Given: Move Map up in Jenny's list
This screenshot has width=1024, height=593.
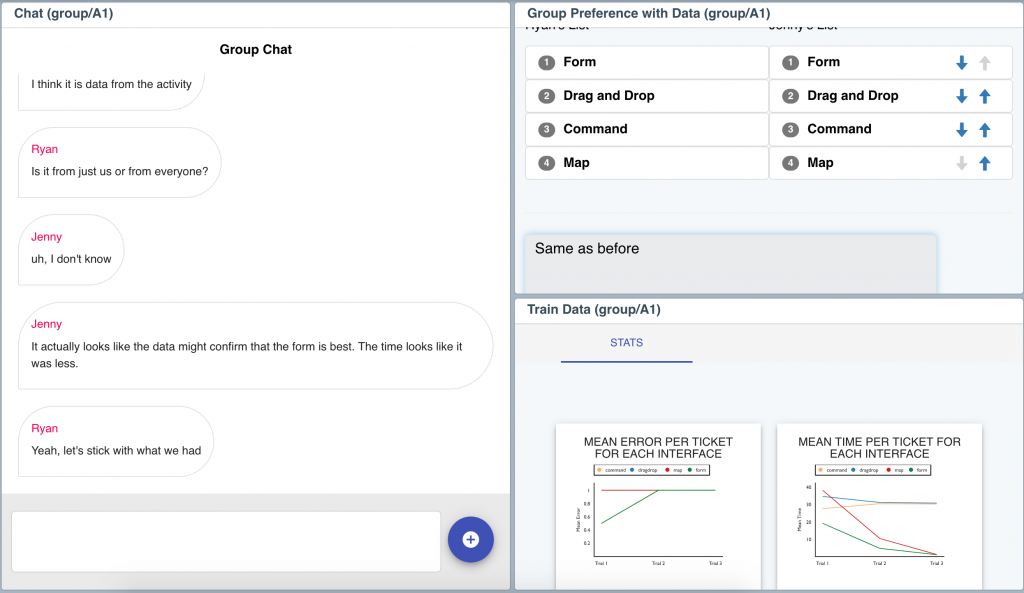Looking at the screenshot, I should pyautogui.click(x=985, y=164).
